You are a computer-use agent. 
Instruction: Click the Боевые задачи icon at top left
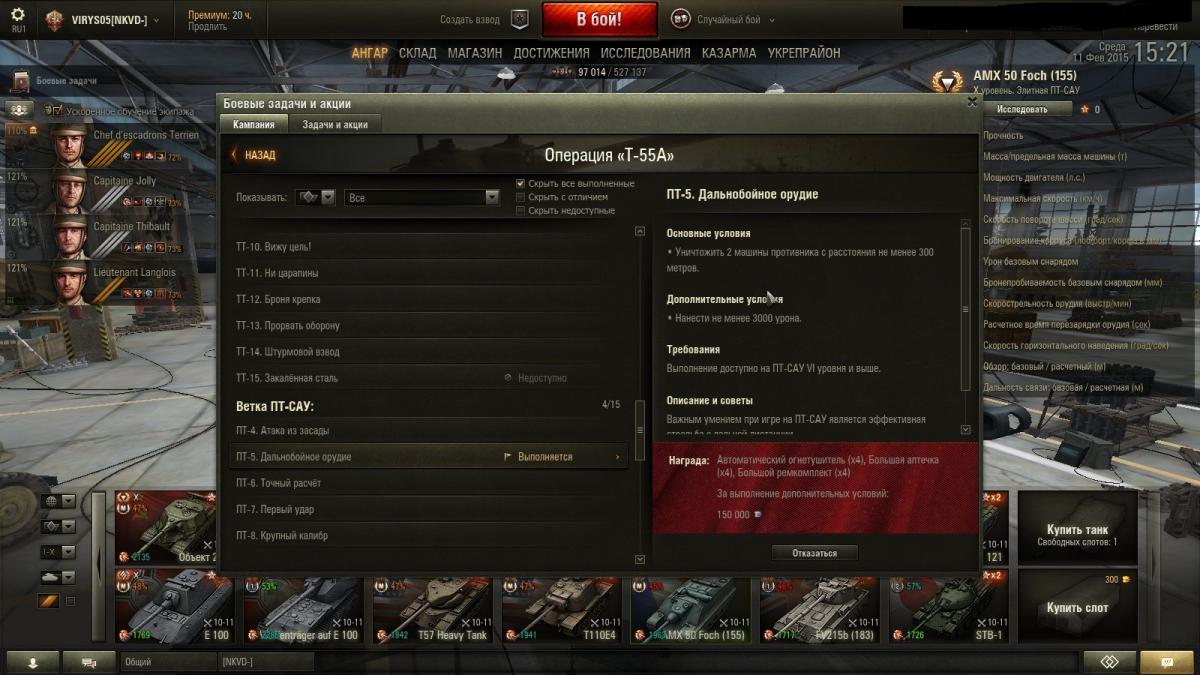coord(20,80)
